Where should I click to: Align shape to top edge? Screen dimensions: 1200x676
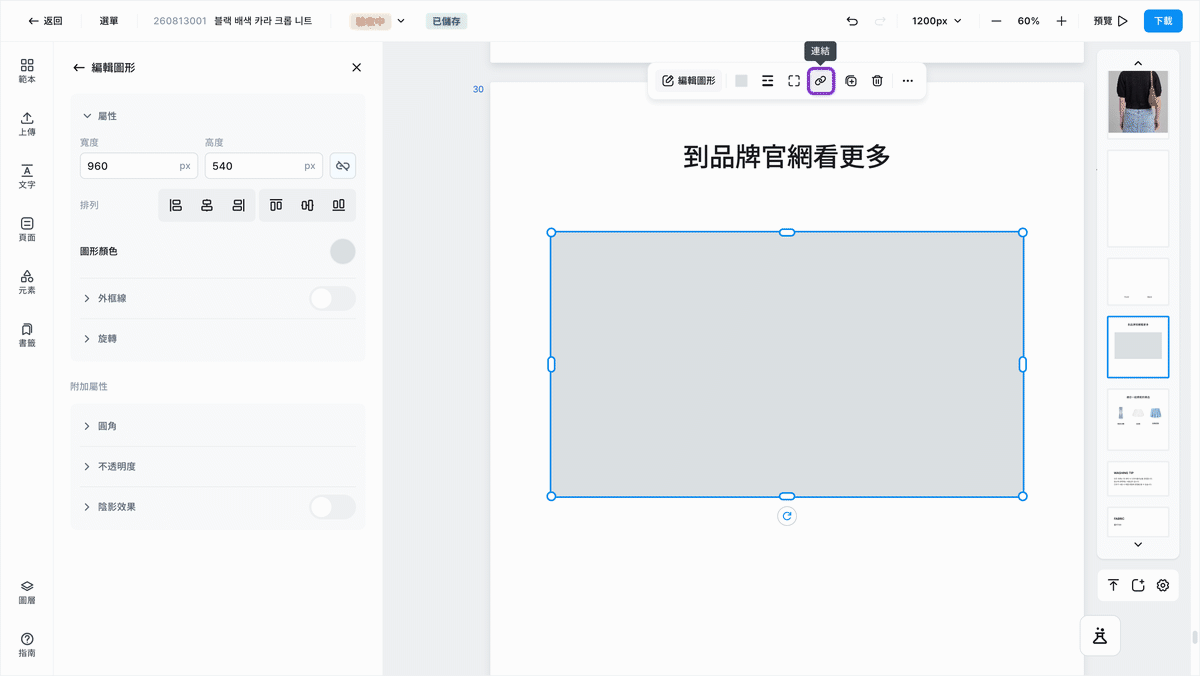pyautogui.click(x=276, y=205)
